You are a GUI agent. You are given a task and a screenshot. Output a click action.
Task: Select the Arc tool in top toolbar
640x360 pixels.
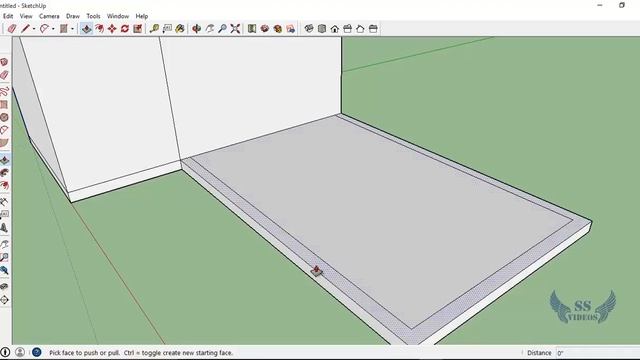pyautogui.click(x=44, y=29)
